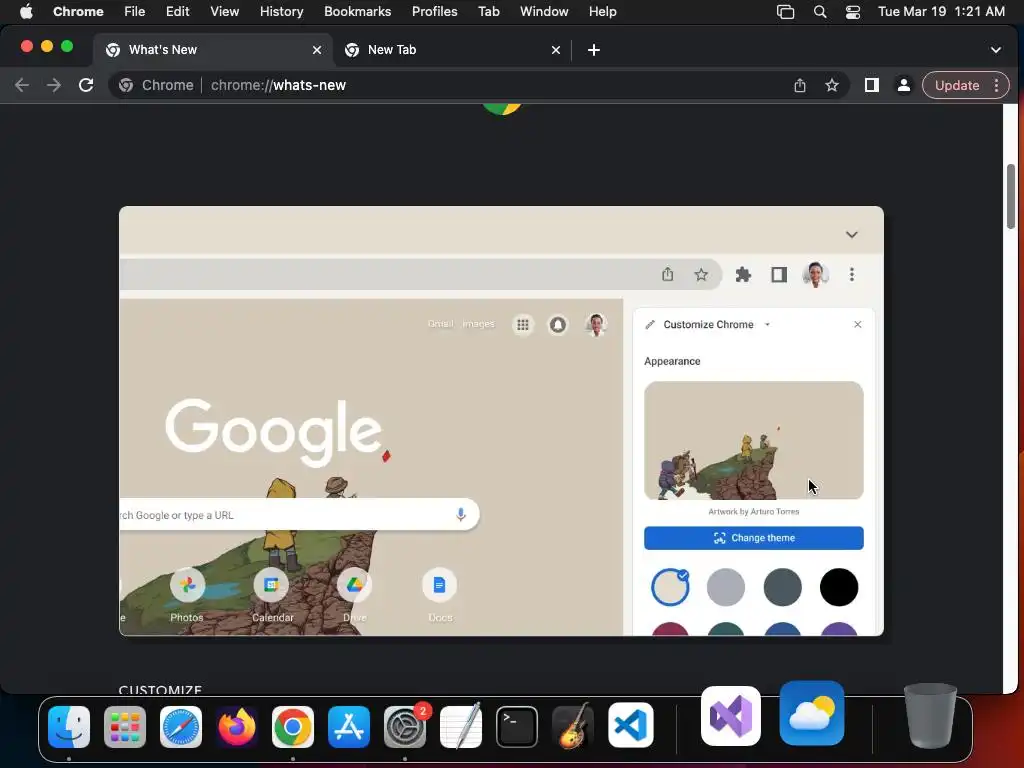Viewport: 1024px width, 768px height.
Task: Open TextEdit from the Dock
Action: (x=461, y=727)
